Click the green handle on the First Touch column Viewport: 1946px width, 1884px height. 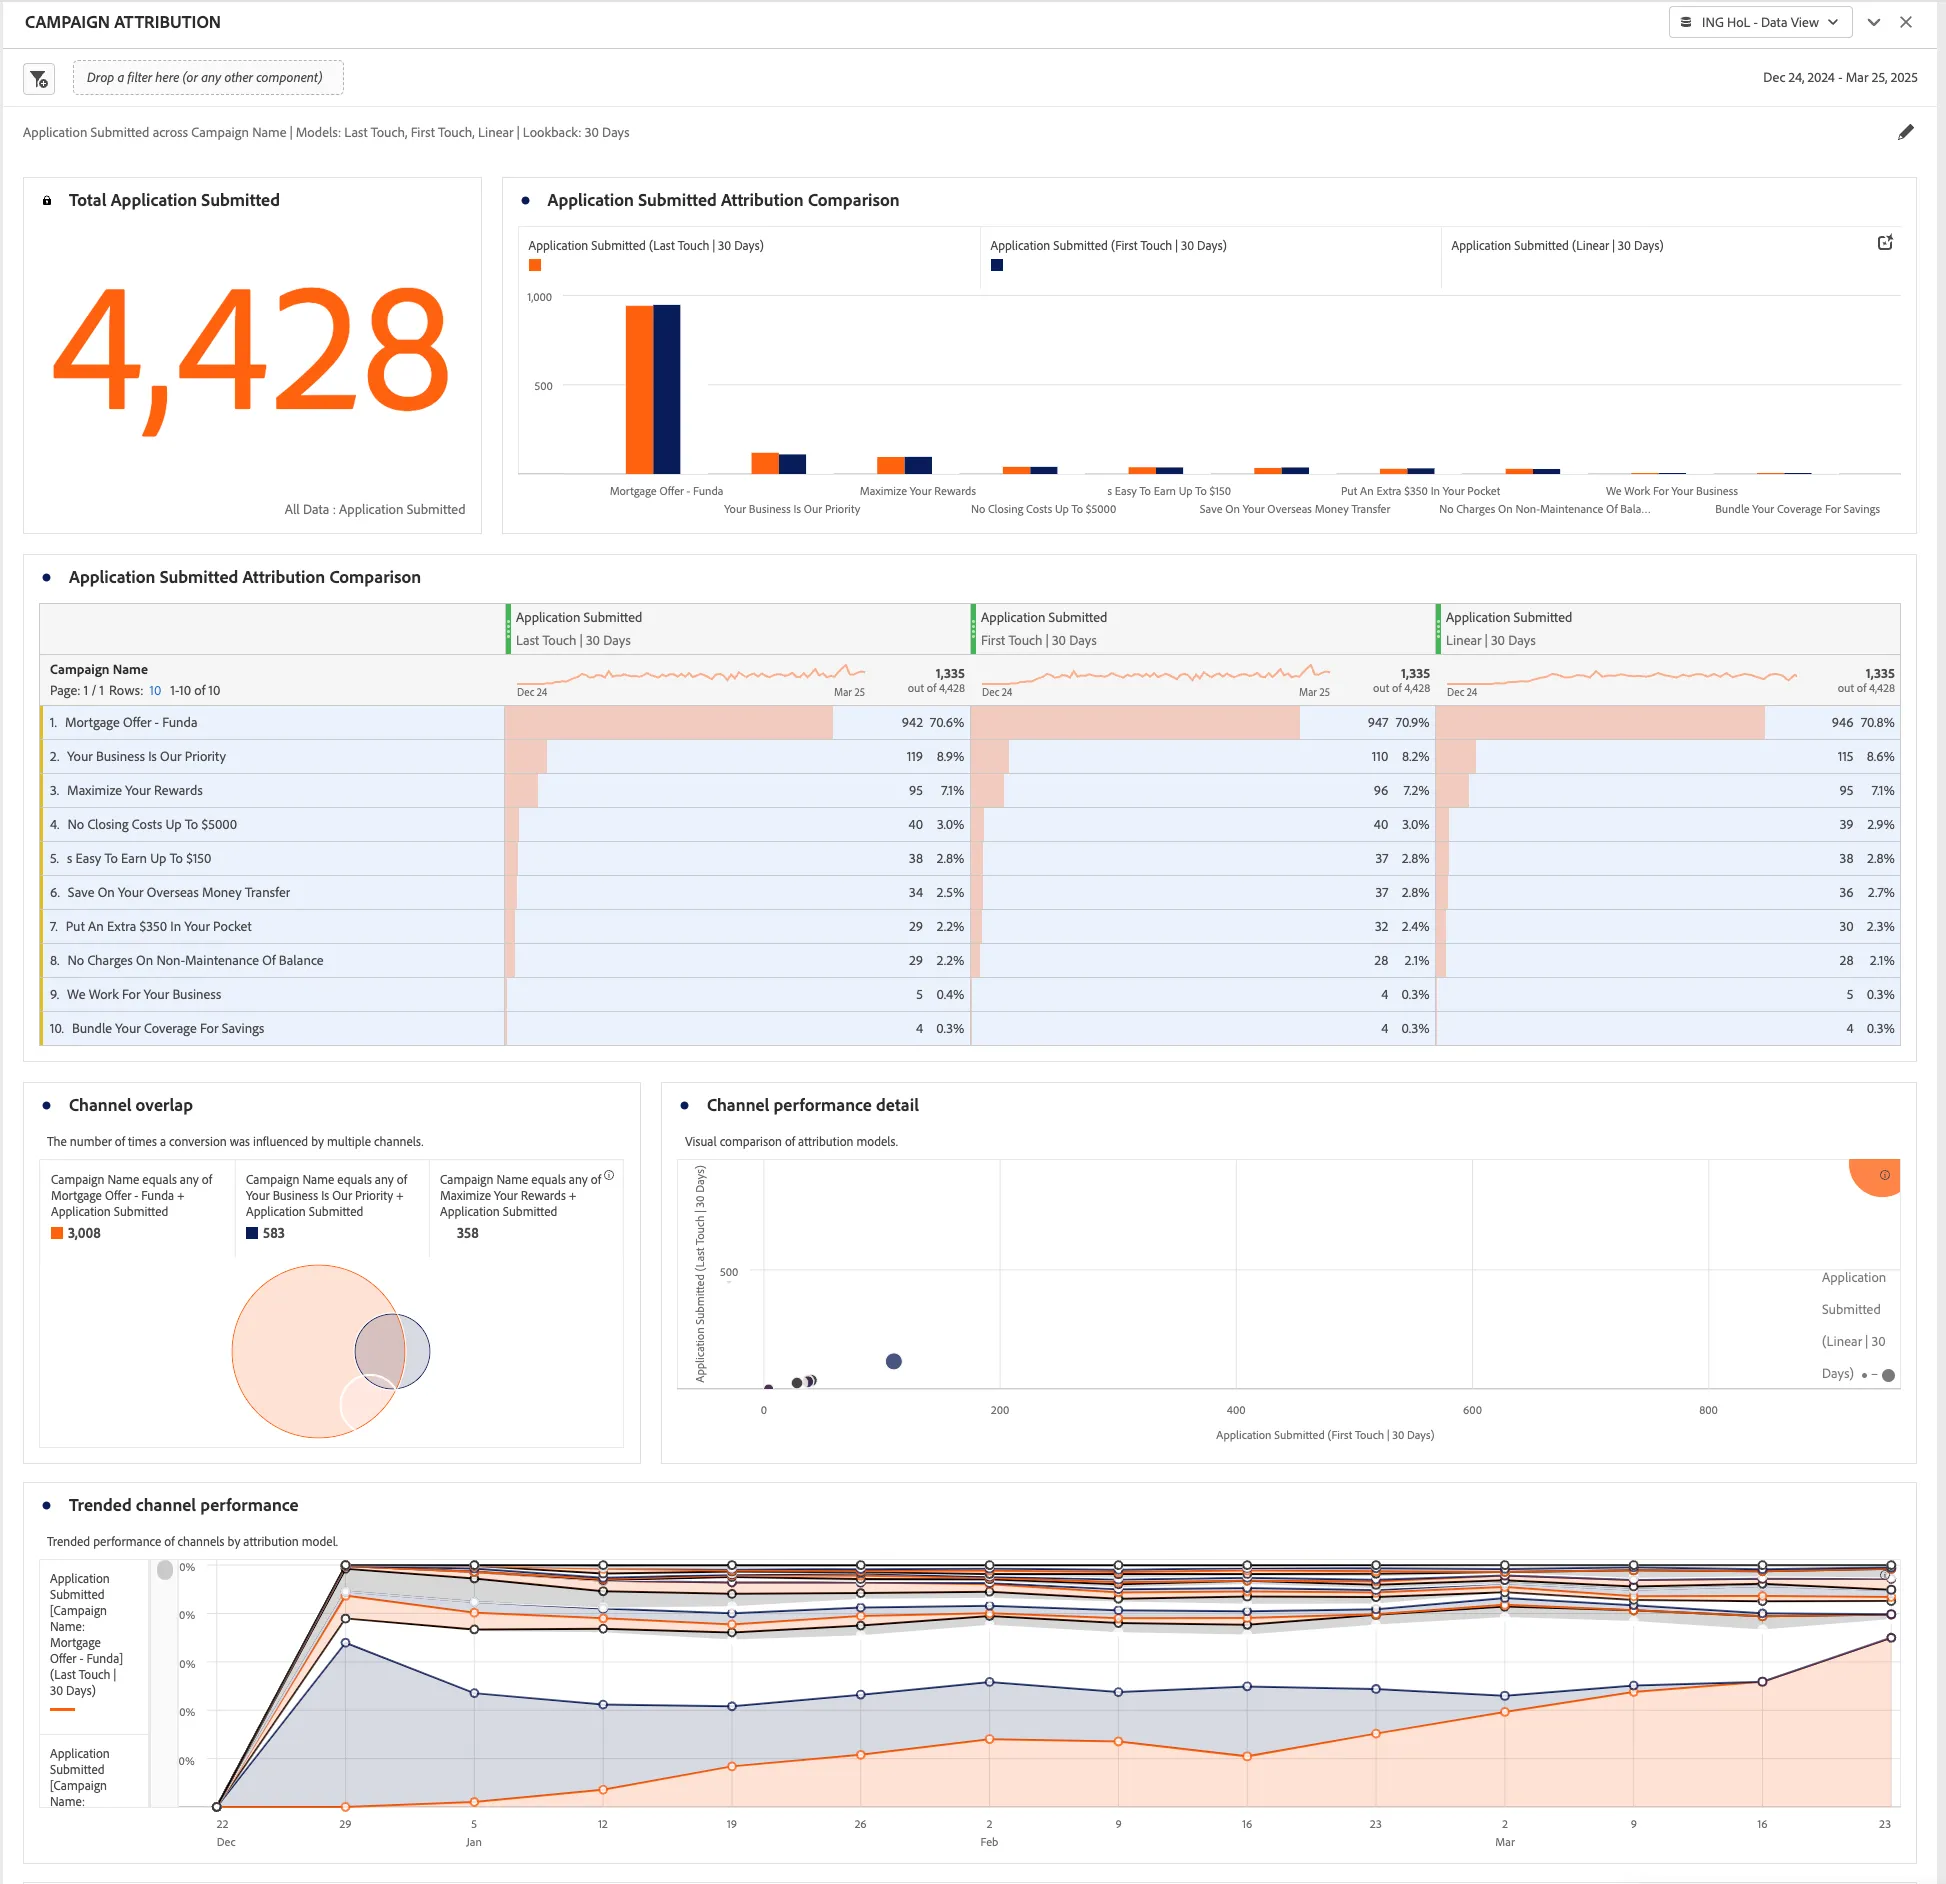(x=973, y=629)
